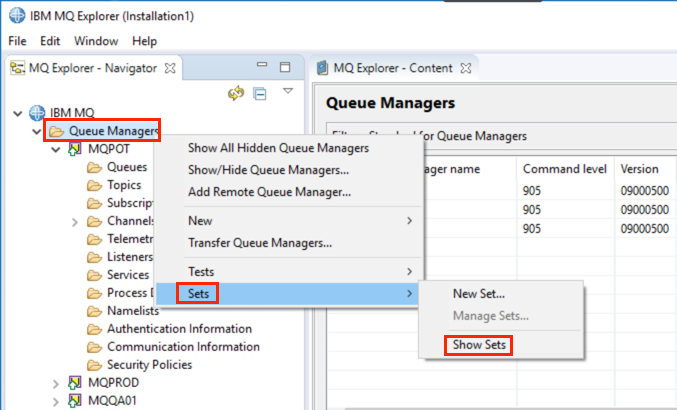Choose Transfer Queue Managers... menu entry

point(260,243)
